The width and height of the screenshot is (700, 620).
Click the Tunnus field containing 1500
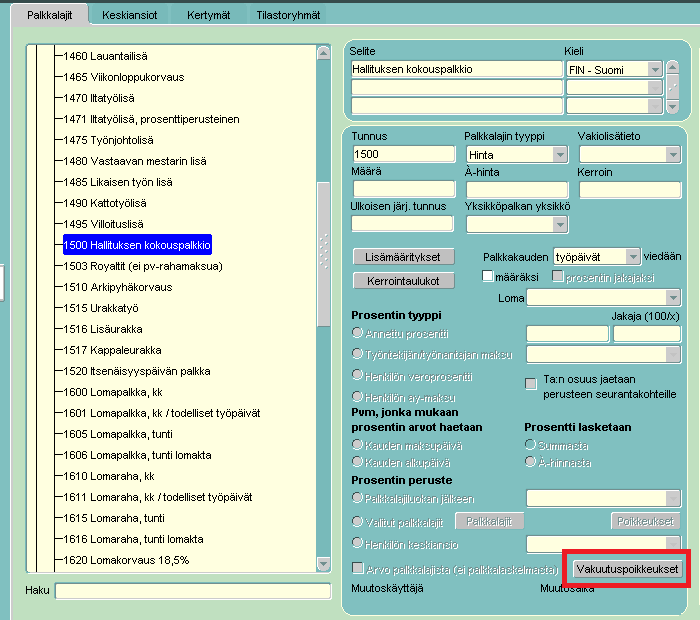coord(404,154)
